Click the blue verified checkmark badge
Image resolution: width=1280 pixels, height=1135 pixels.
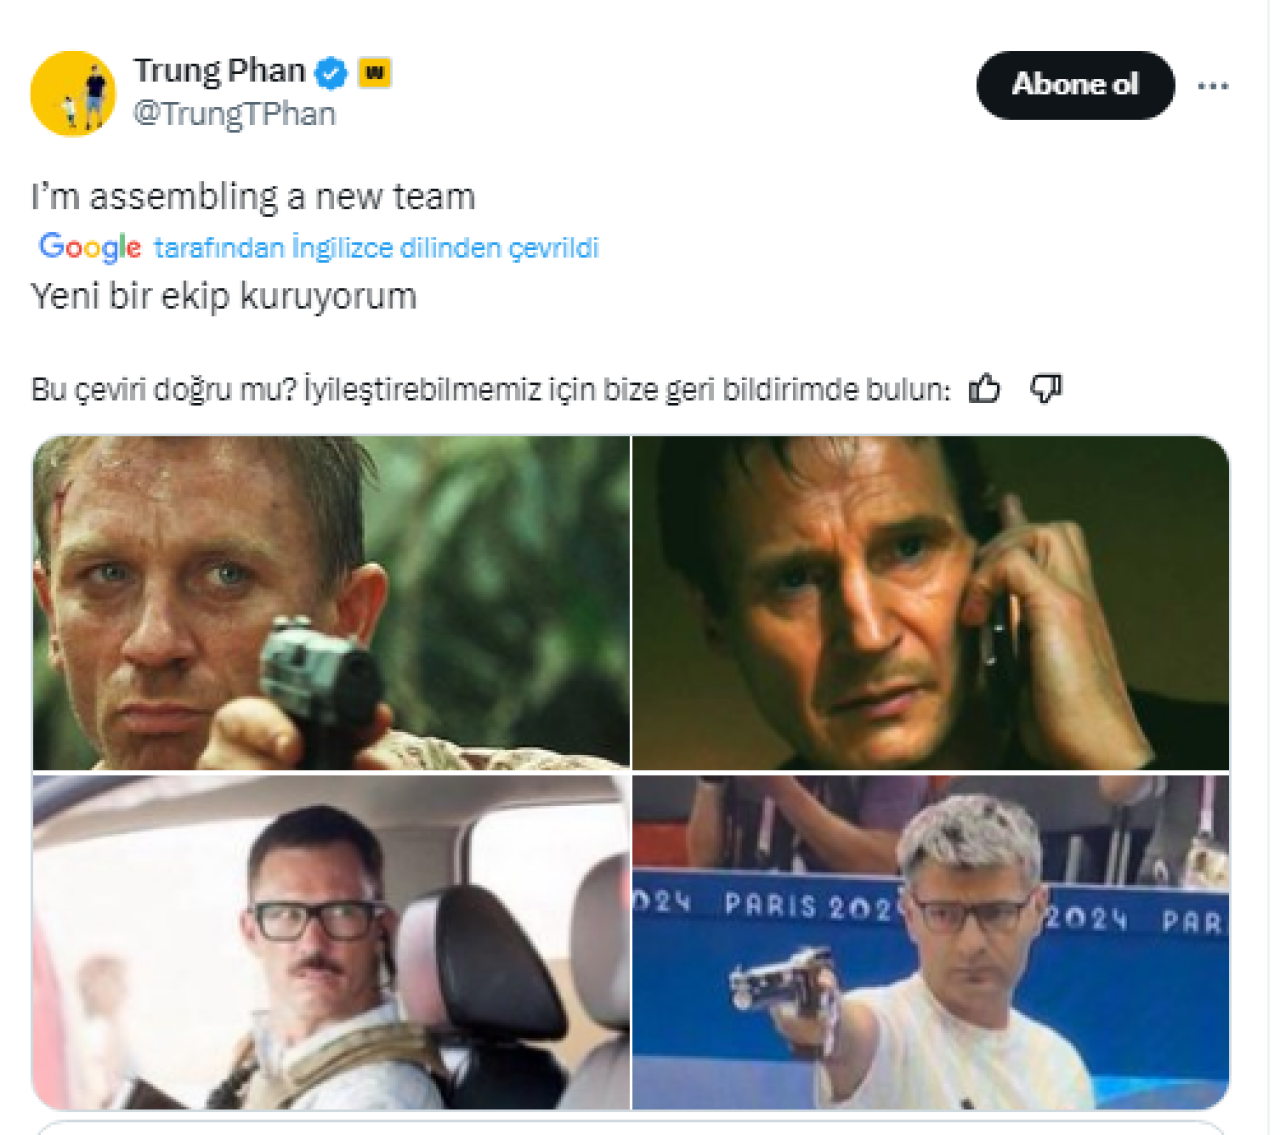(x=331, y=73)
